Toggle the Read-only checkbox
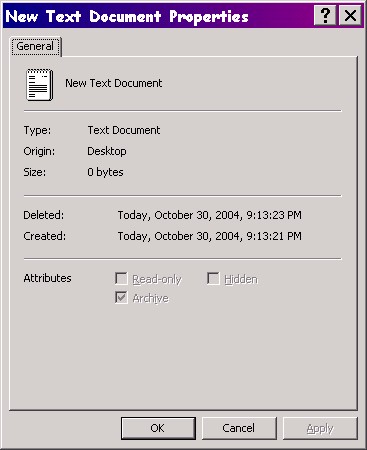This screenshot has width=367, height=450. click(121, 279)
